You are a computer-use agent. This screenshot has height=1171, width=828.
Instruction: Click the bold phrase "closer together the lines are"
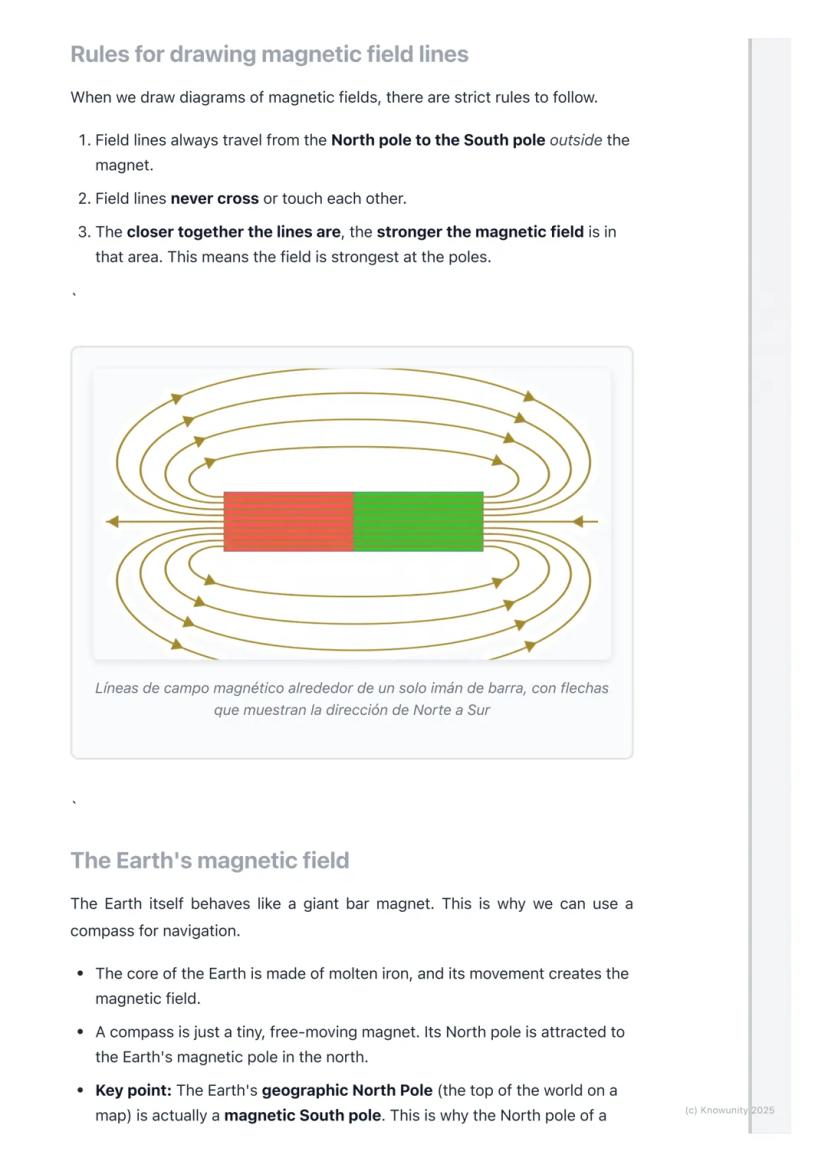pyautogui.click(x=233, y=232)
